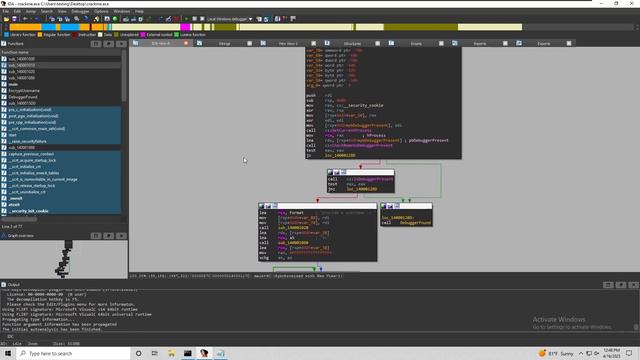640x360 pixels.
Task: Click the taskbar search box
Action: [x=73, y=353]
